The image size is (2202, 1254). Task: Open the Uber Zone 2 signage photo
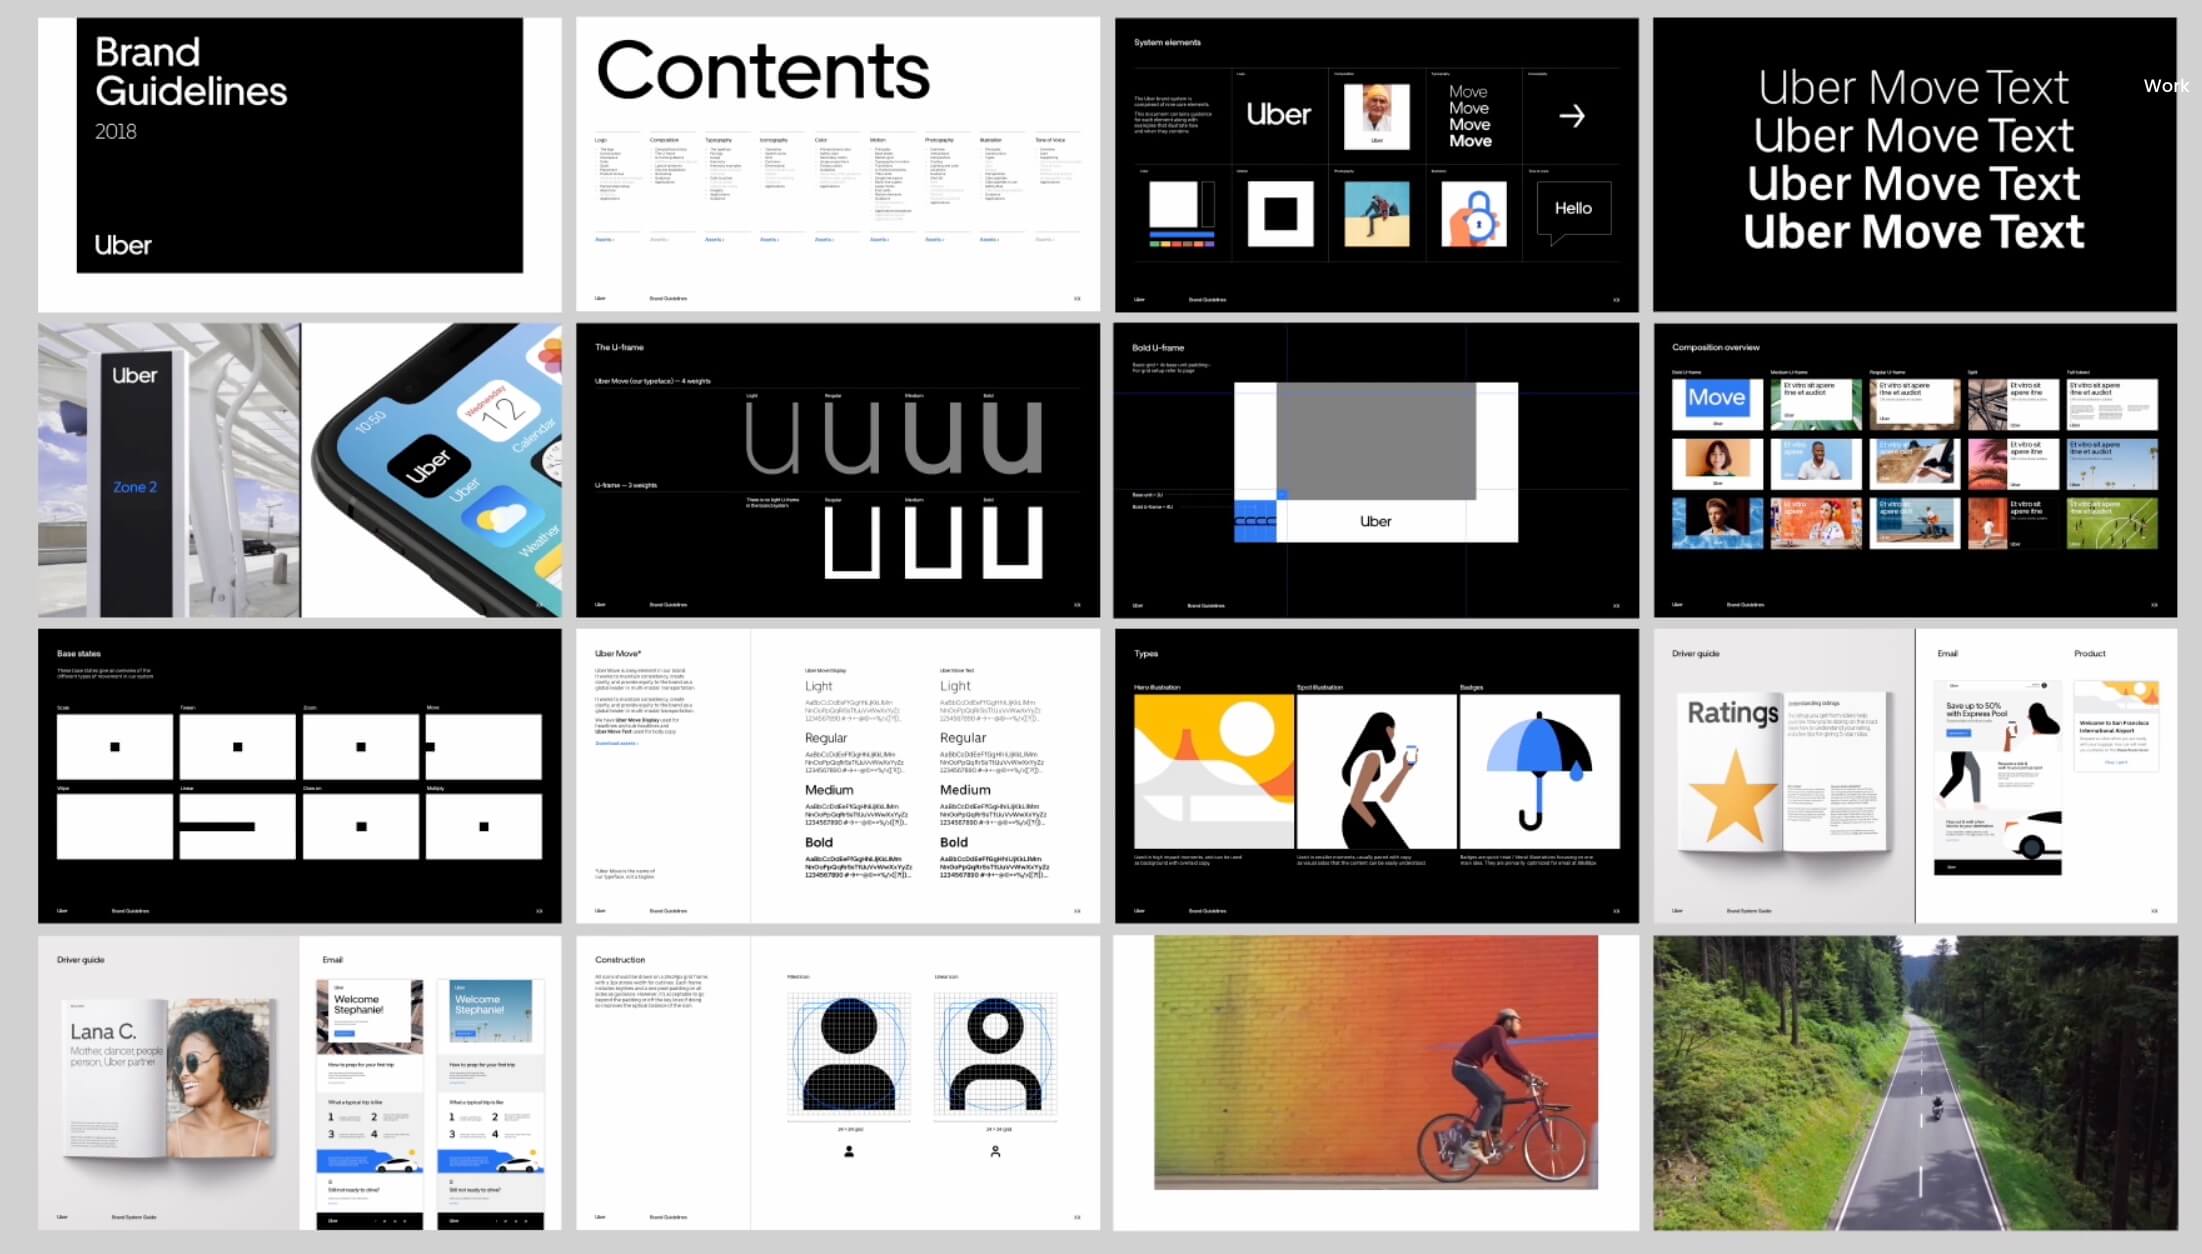coord(169,470)
